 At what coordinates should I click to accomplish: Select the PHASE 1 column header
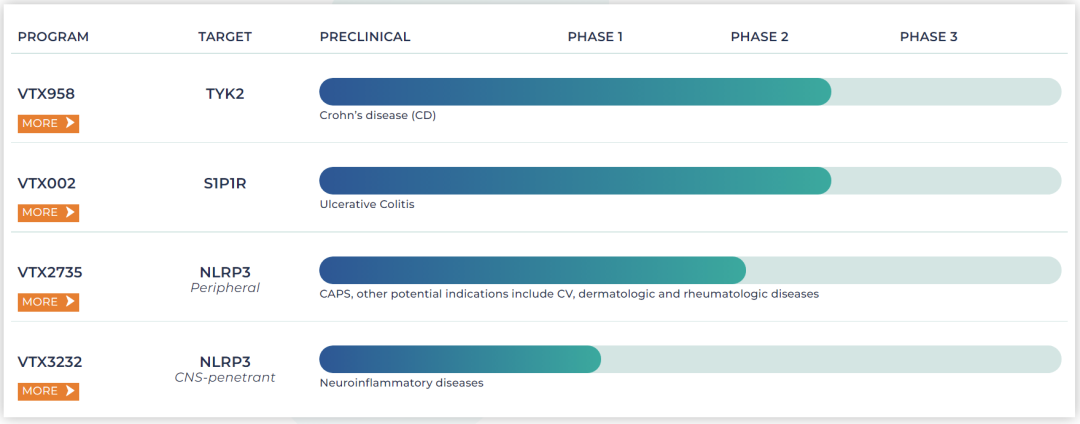point(595,37)
